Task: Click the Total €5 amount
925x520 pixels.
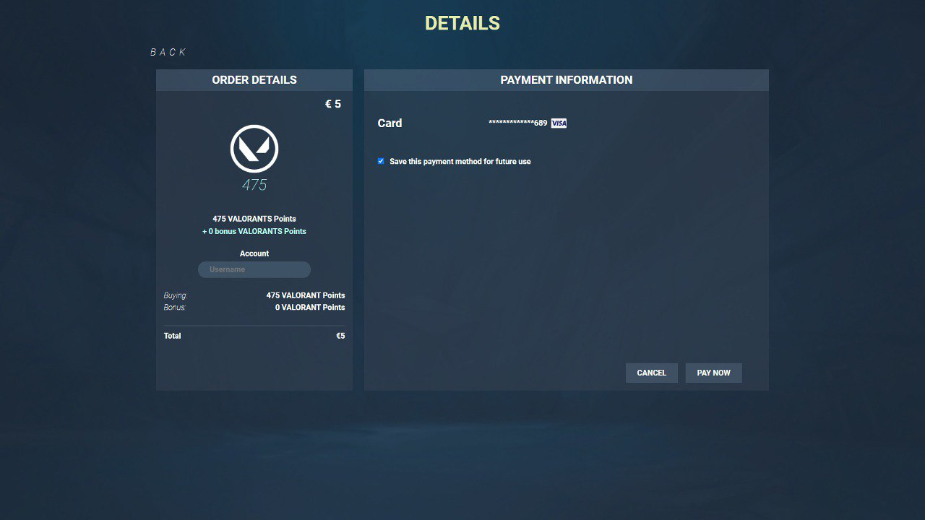Action: pyautogui.click(x=340, y=336)
